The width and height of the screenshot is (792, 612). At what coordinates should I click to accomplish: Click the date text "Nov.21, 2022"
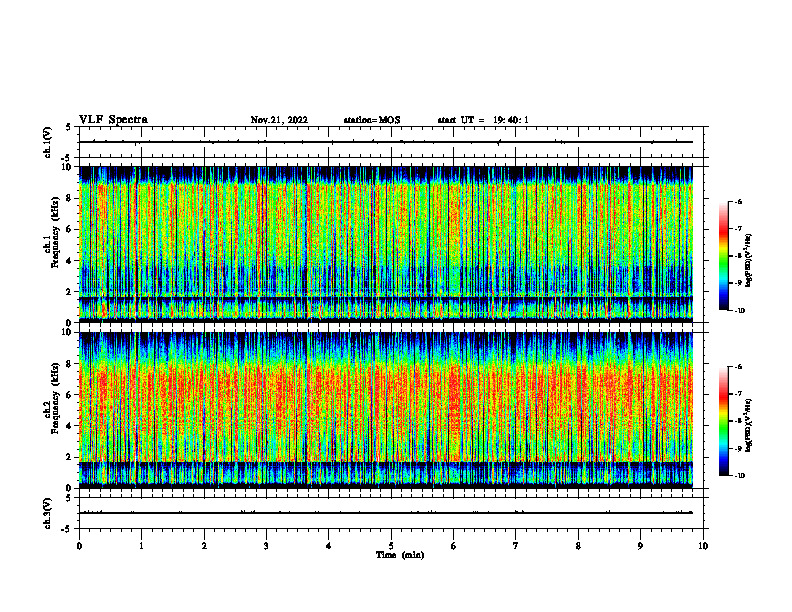[x=279, y=120]
